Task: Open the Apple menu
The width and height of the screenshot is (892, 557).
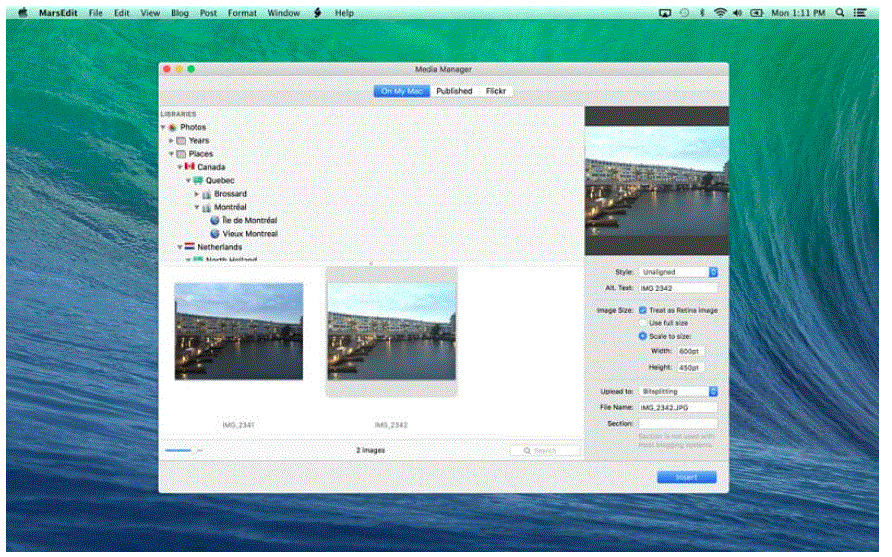Action: (x=23, y=13)
